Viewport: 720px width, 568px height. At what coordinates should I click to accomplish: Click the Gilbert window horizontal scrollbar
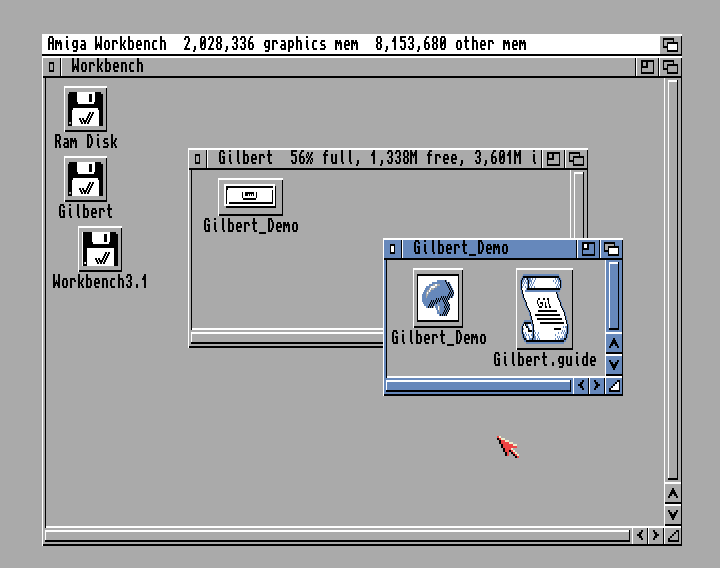pyautogui.click(x=287, y=337)
